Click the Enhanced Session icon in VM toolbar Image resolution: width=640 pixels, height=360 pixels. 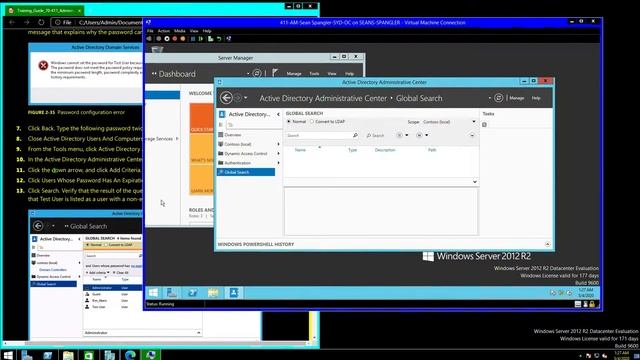click(x=229, y=39)
